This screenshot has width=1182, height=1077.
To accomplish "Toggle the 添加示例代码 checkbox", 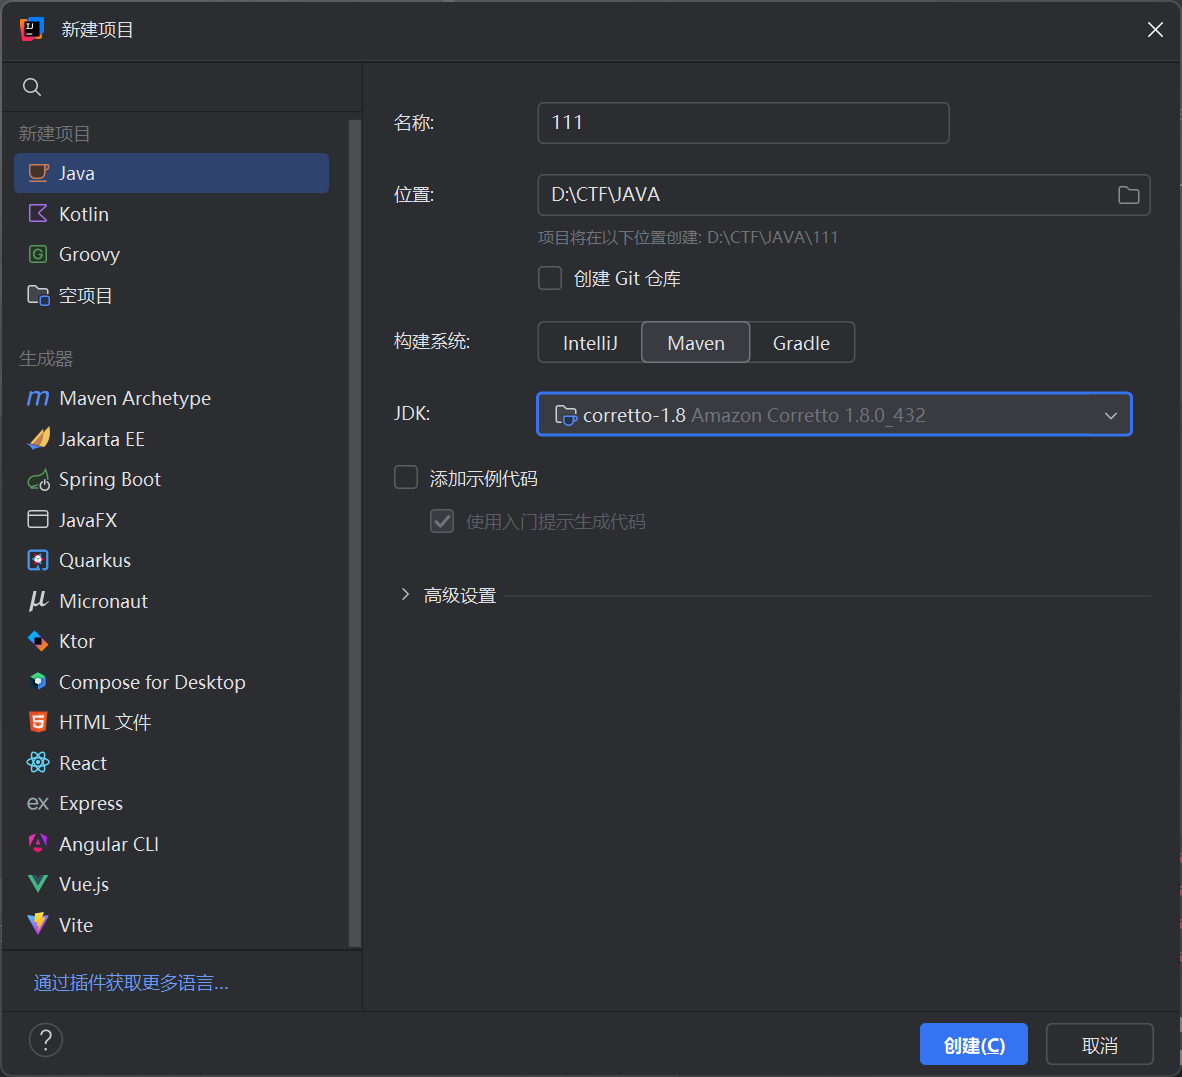I will (x=406, y=477).
